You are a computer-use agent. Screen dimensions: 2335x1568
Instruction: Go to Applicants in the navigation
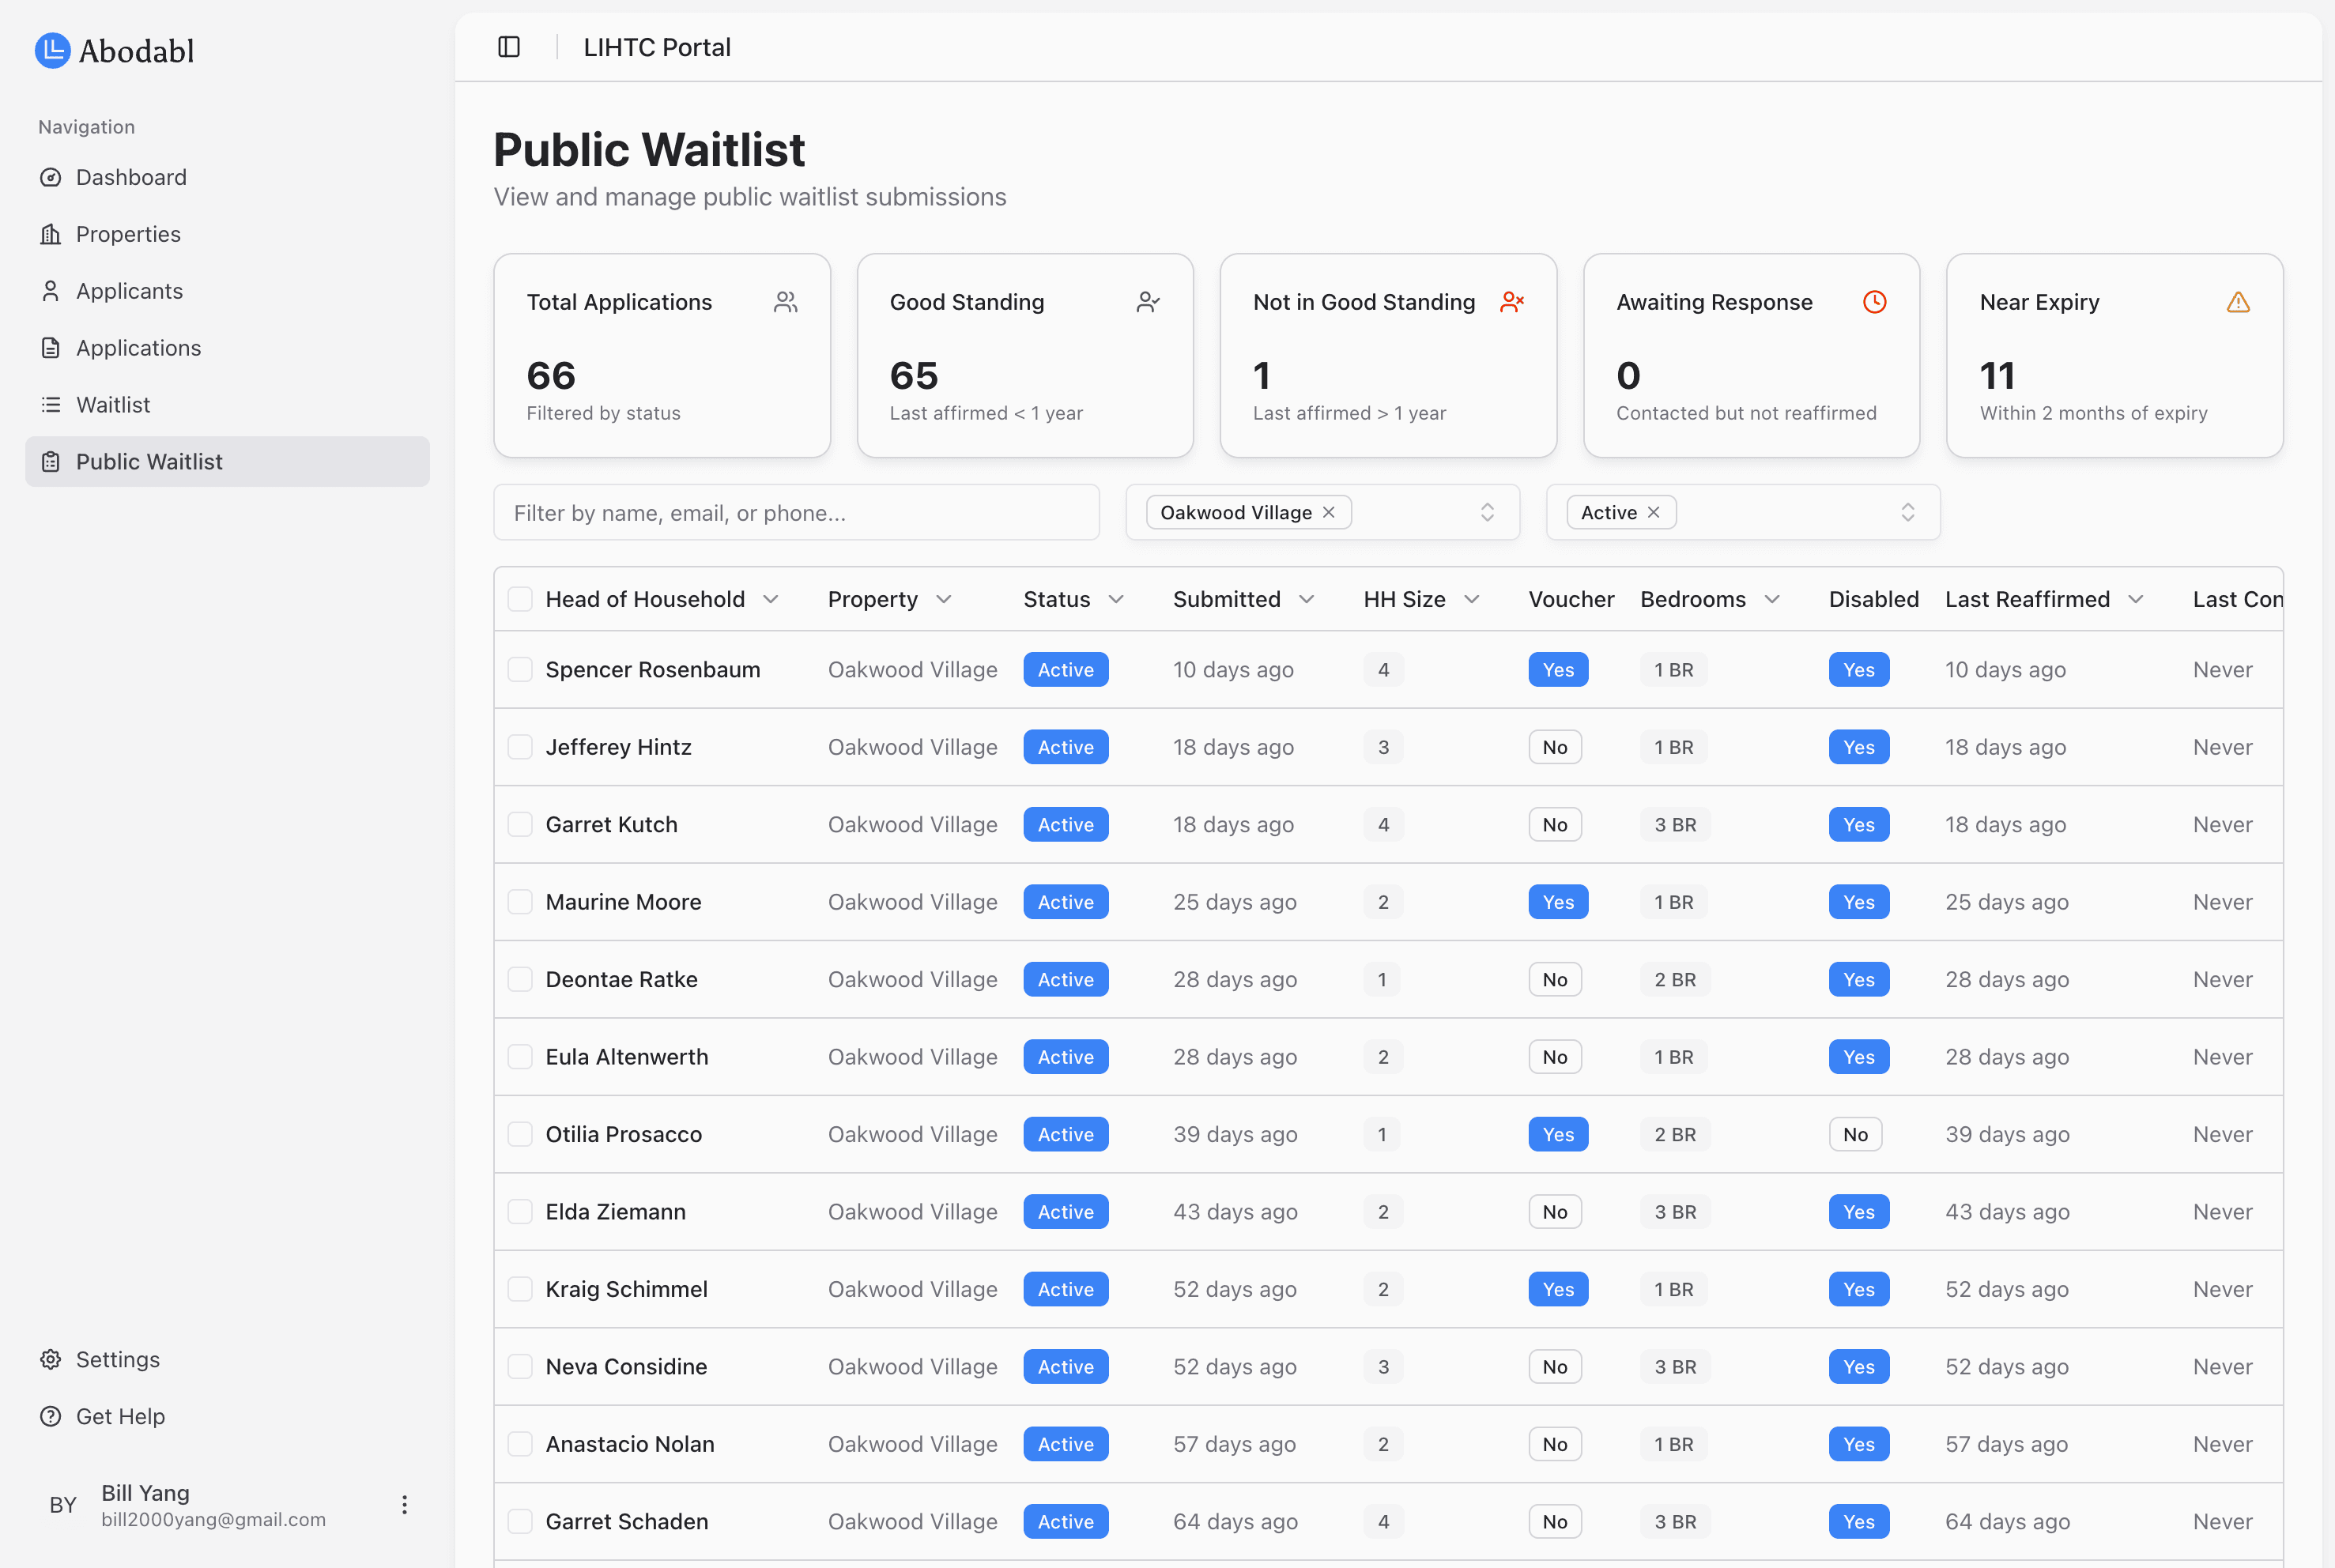pos(129,291)
